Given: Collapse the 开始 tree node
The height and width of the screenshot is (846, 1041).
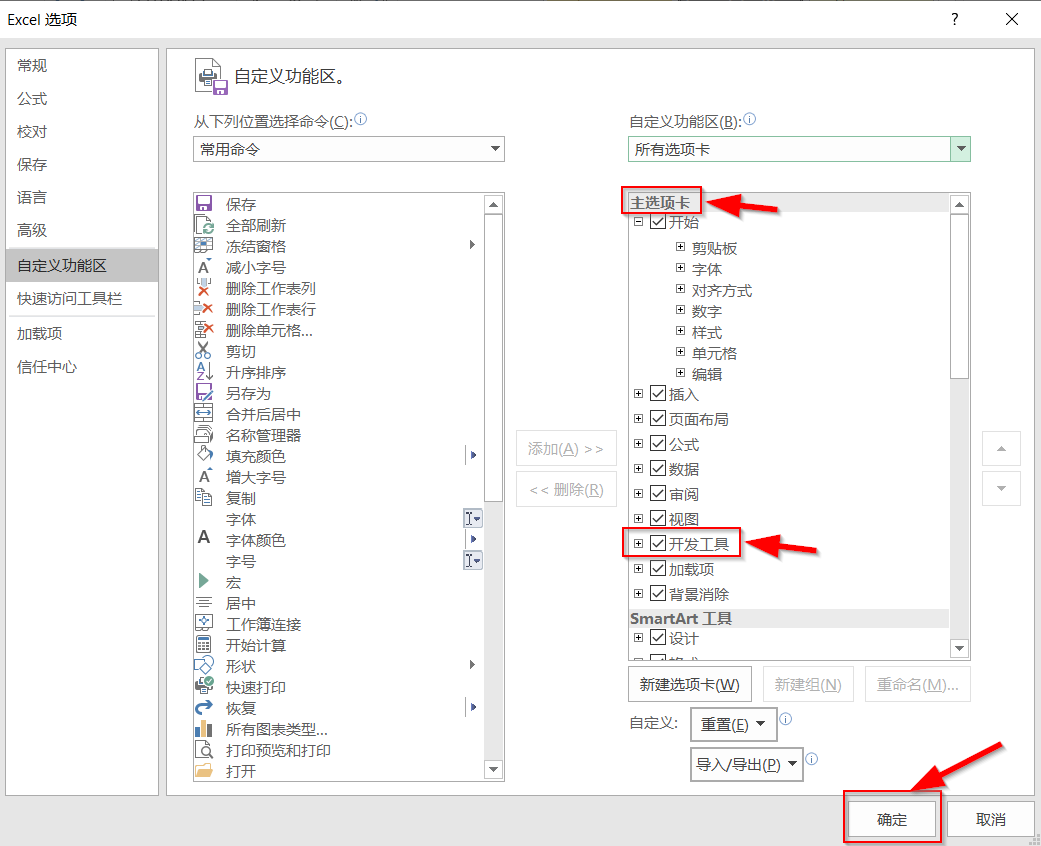Looking at the screenshot, I should tap(638, 222).
